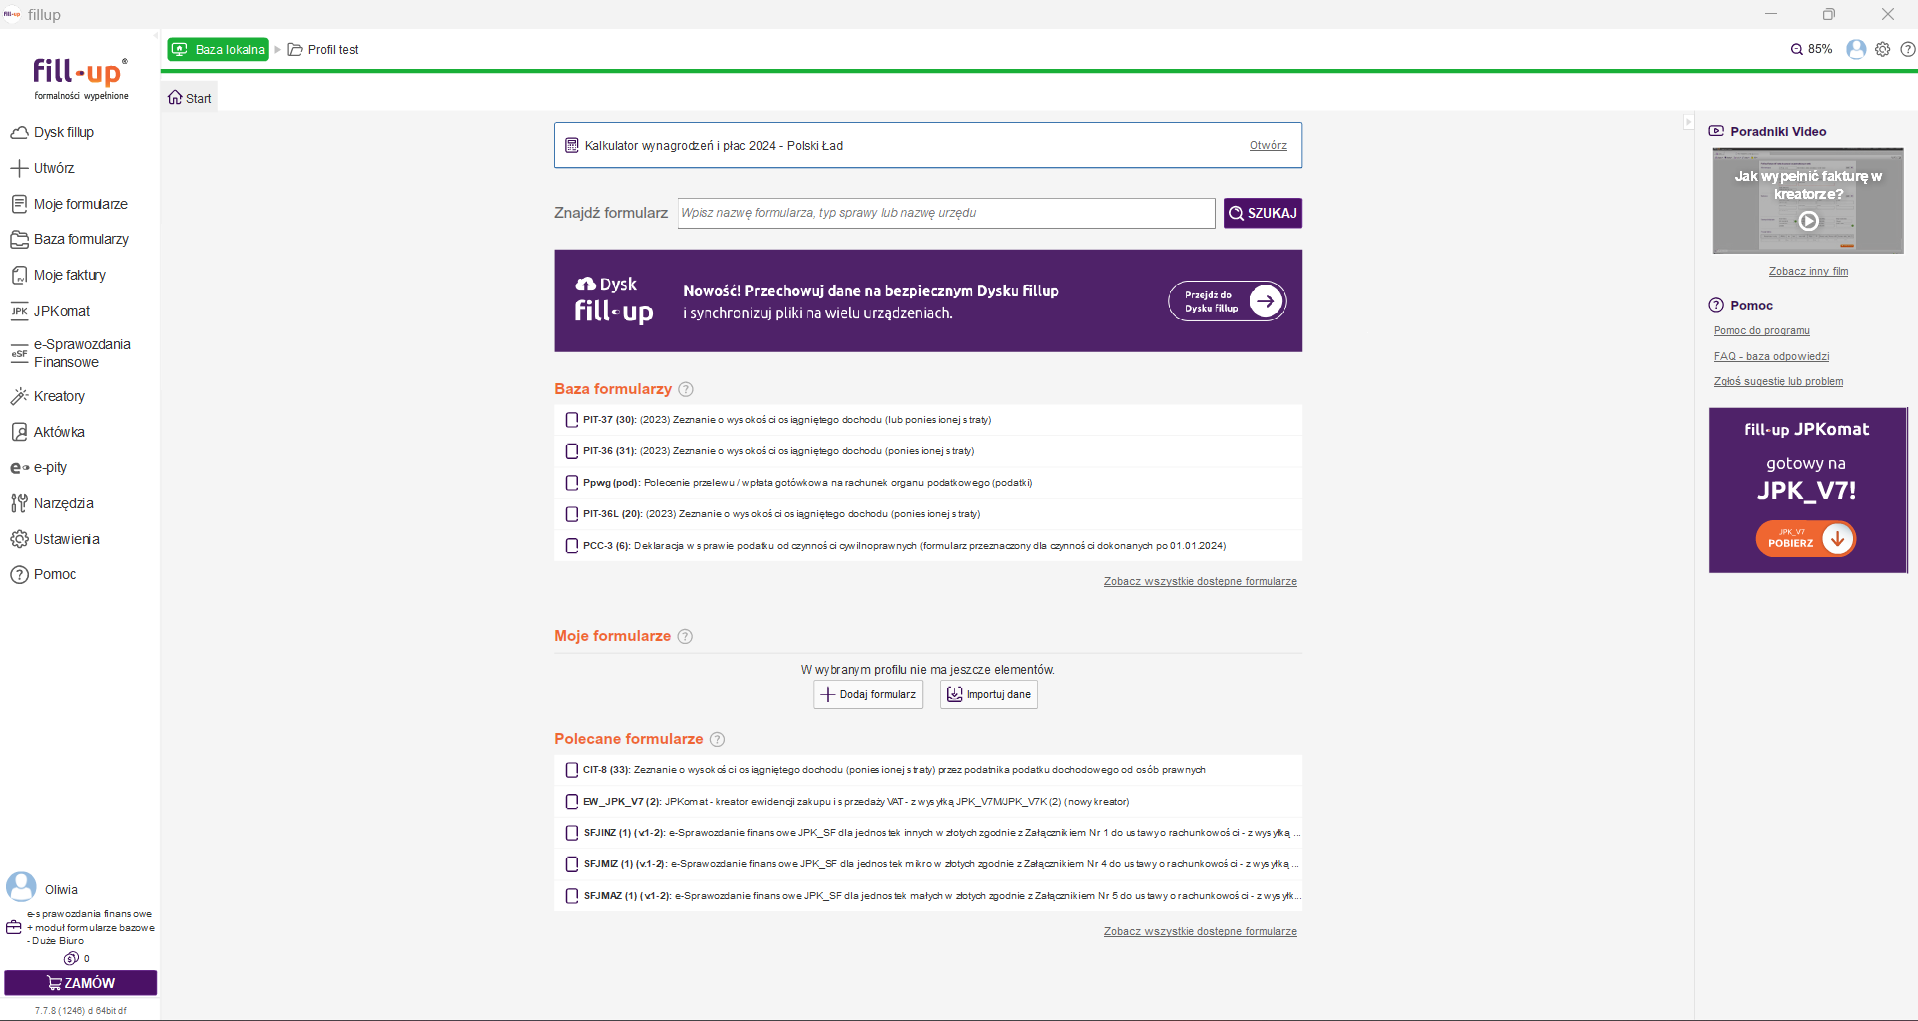Click the calculator icon in Kalkulator banner
Image resolution: width=1918 pixels, height=1021 pixels.
(572, 145)
